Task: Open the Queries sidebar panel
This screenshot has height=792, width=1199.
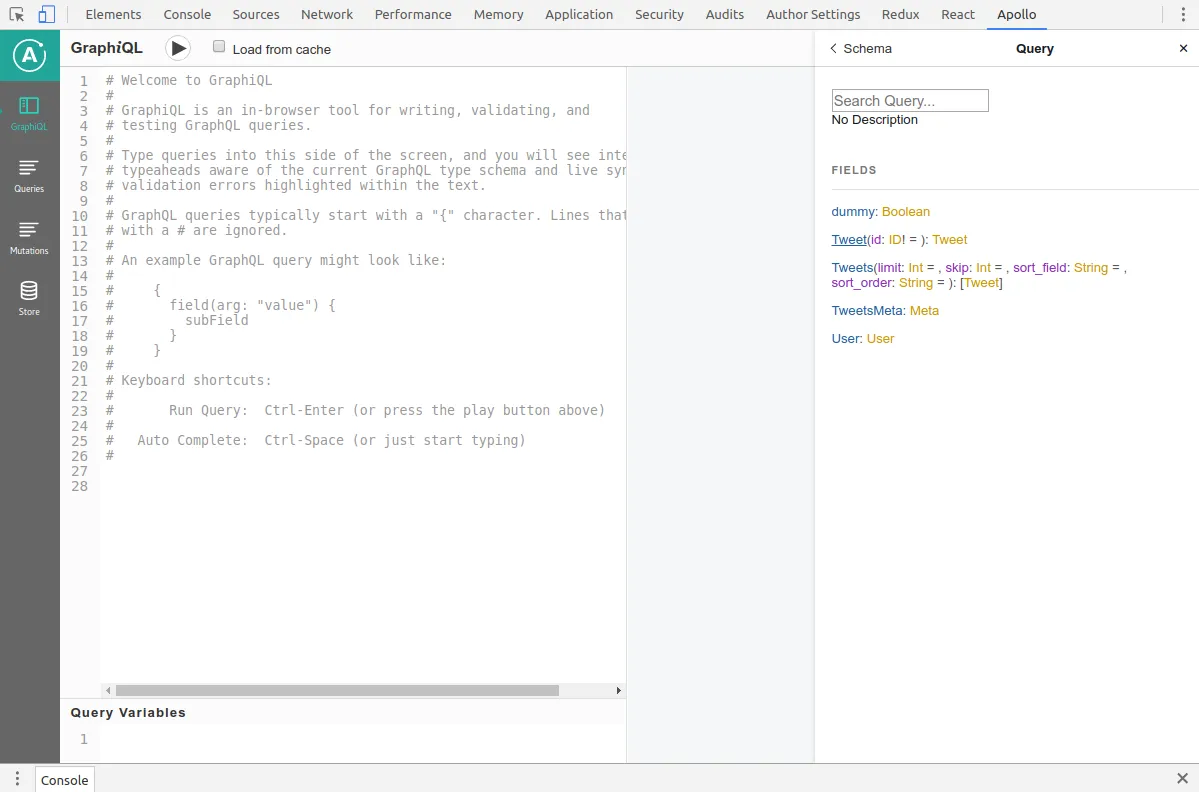Action: [29, 176]
